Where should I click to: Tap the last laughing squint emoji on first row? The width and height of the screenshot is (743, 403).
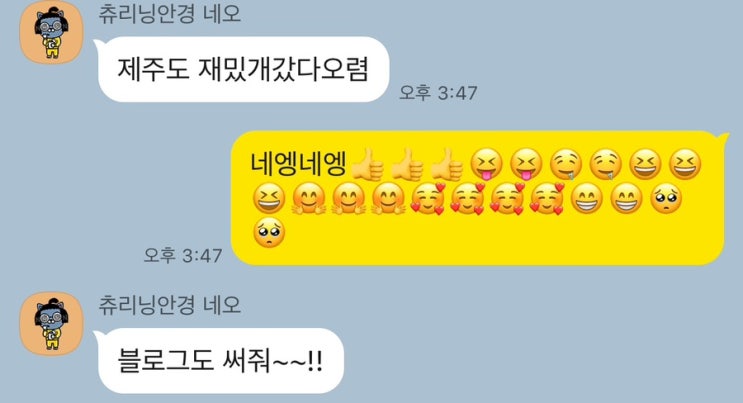pyautogui.click(x=685, y=165)
